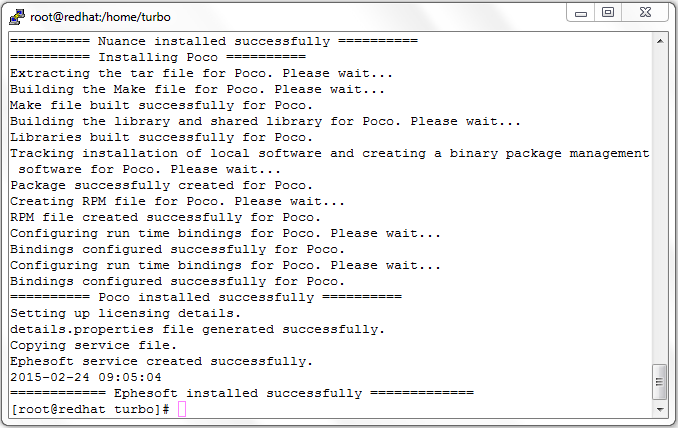Click the scrollbar up arrow
The height and width of the screenshot is (428, 678).
pyautogui.click(x=660, y=42)
